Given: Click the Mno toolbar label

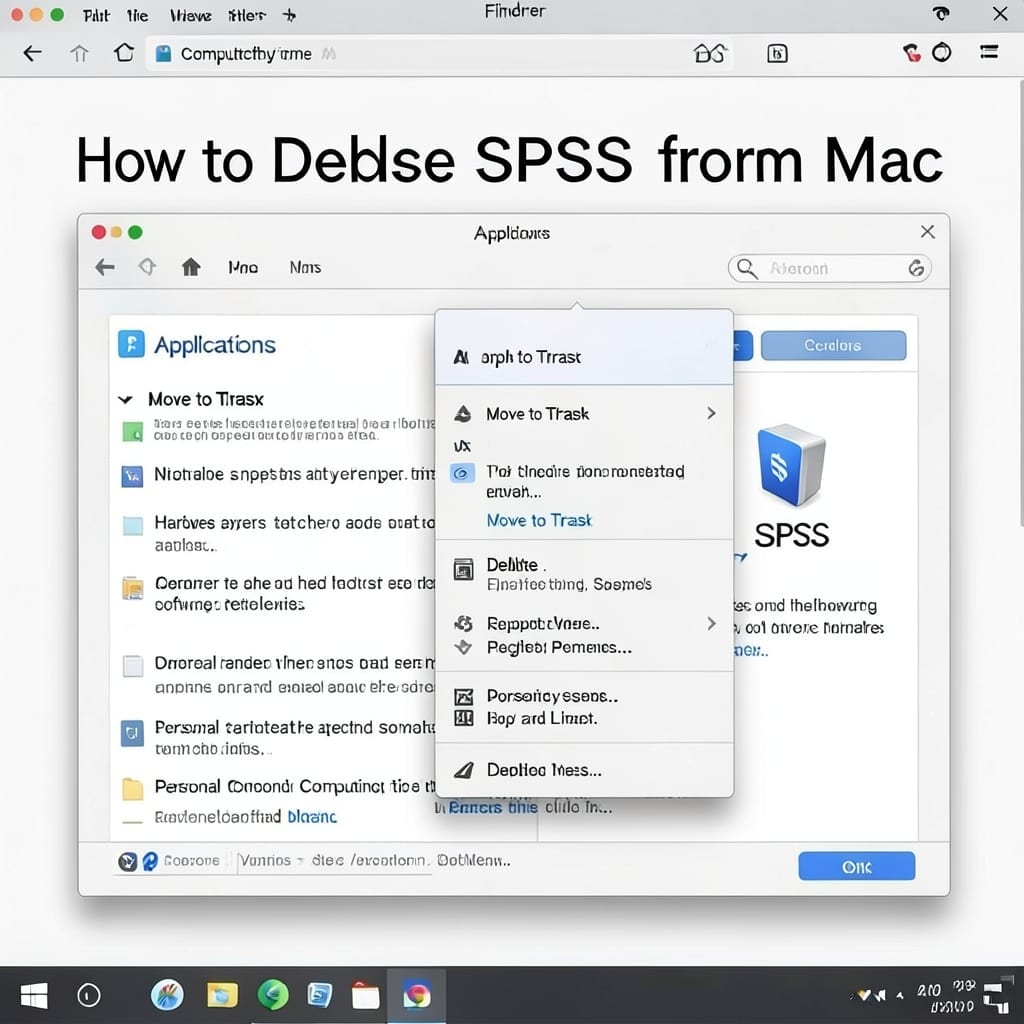Looking at the screenshot, I should pos(243,267).
